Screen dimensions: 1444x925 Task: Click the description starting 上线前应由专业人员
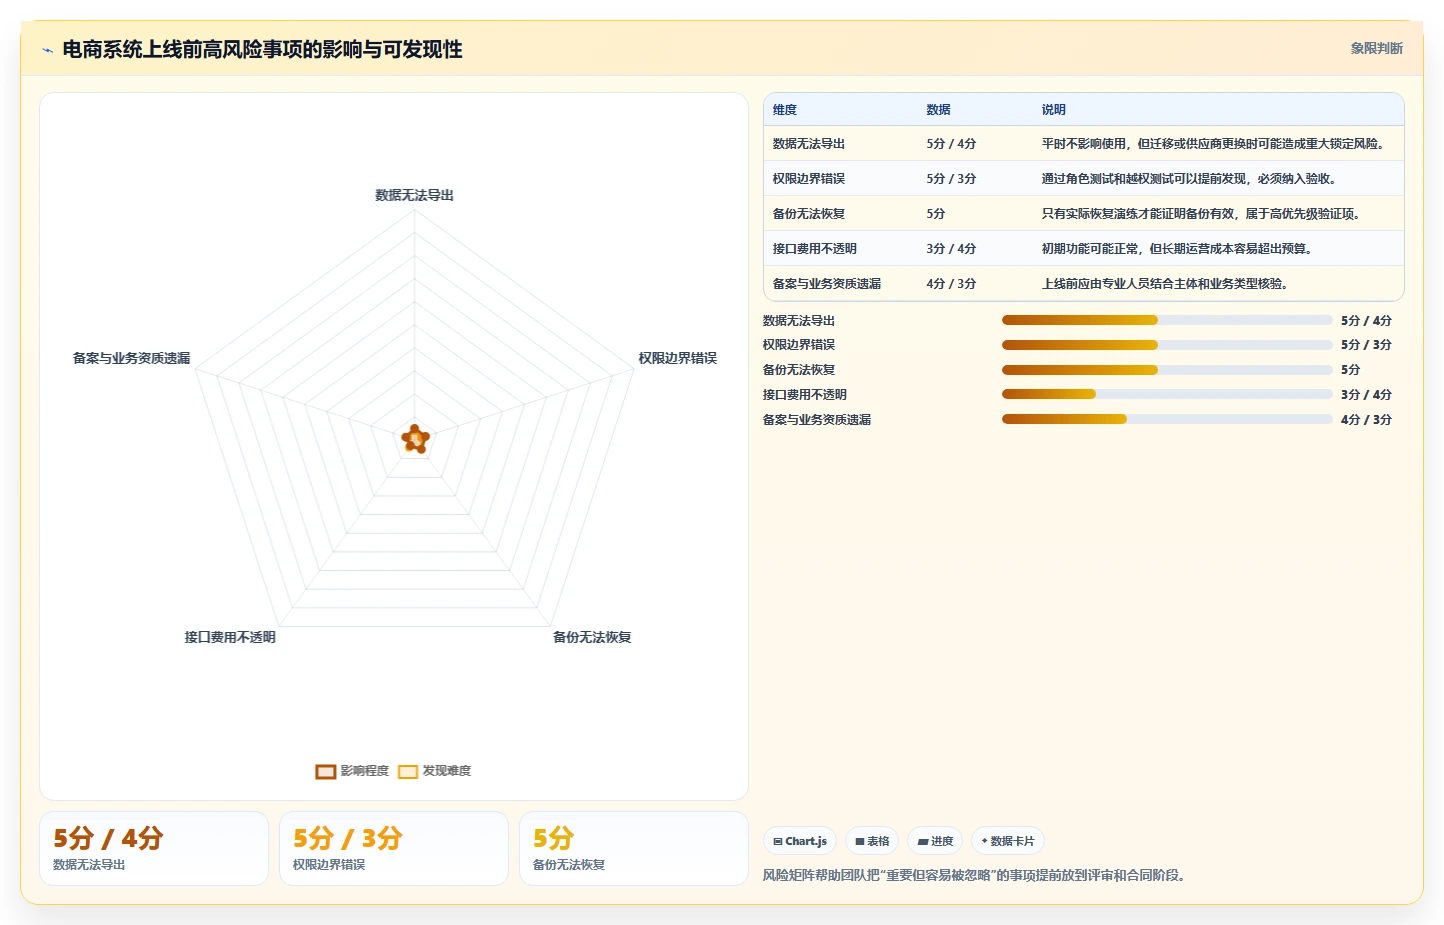(x=1165, y=284)
